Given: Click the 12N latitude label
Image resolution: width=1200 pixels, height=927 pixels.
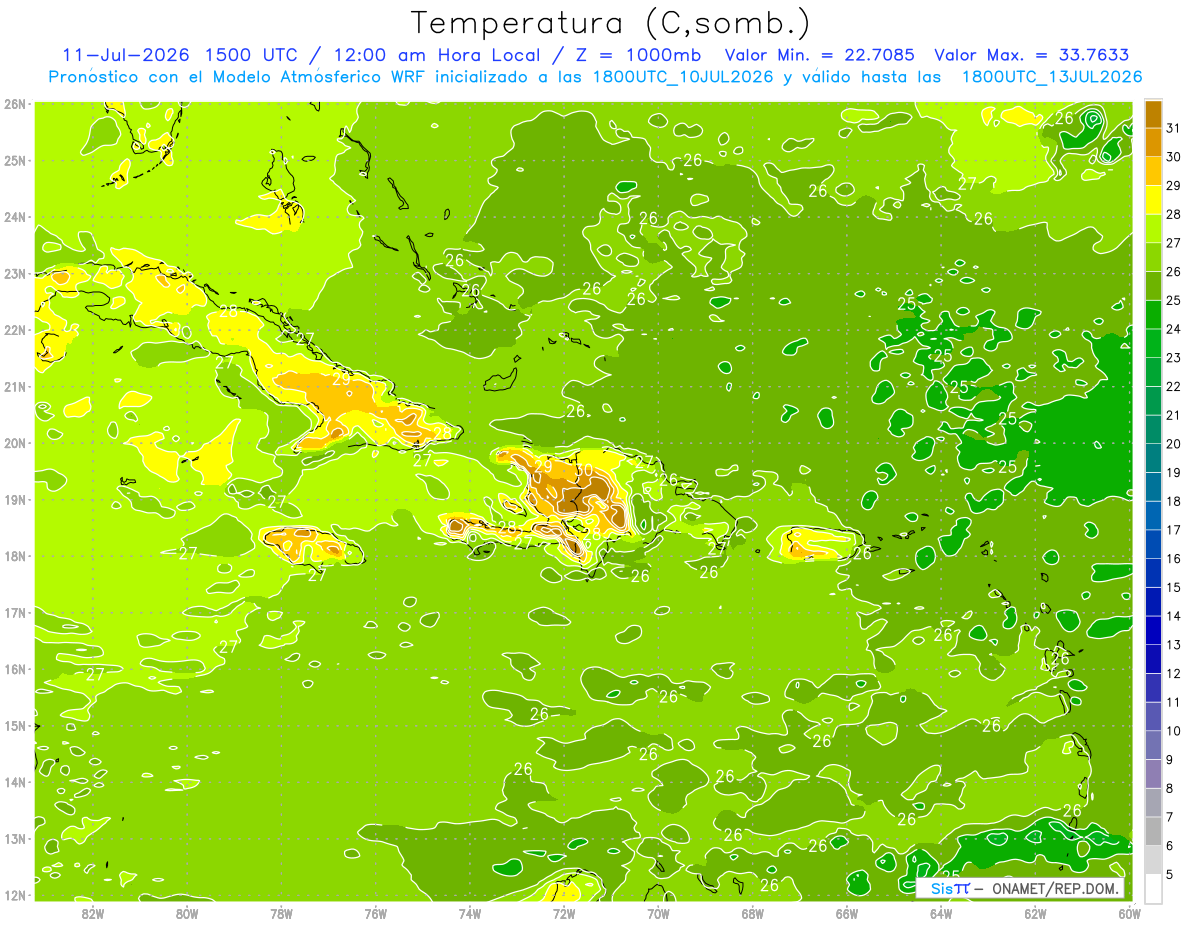Looking at the screenshot, I should pos(15,895).
